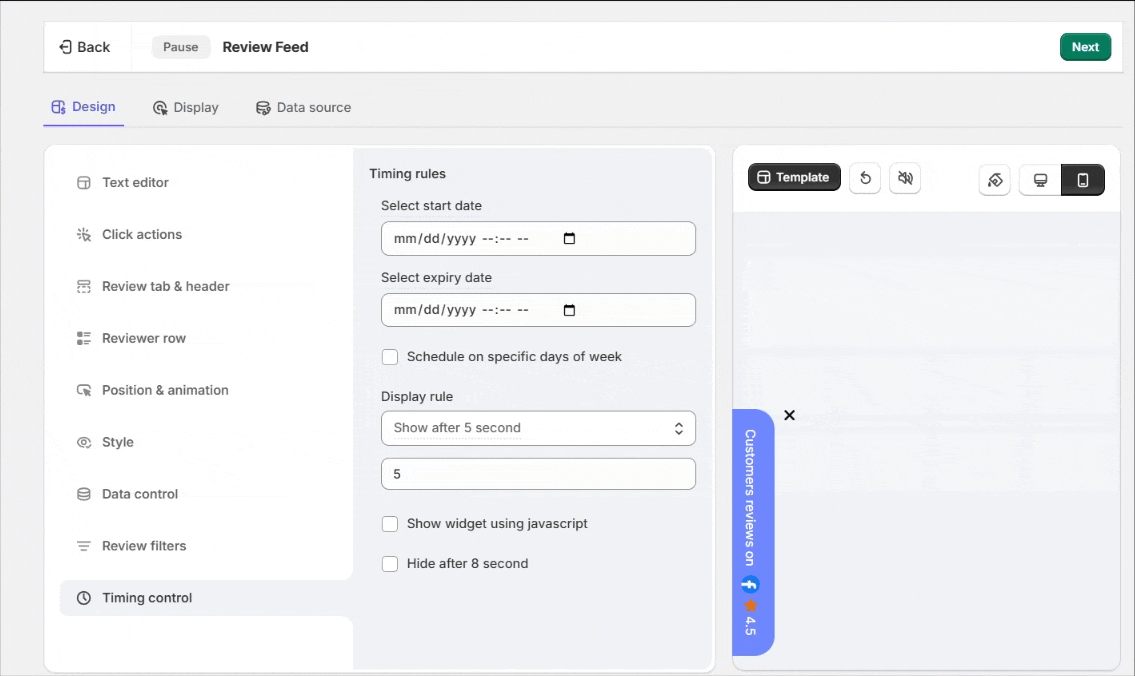This screenshot has height=676, width=1135.
Task: Switch preview to desktop view
Action: tap(1040, 180)
